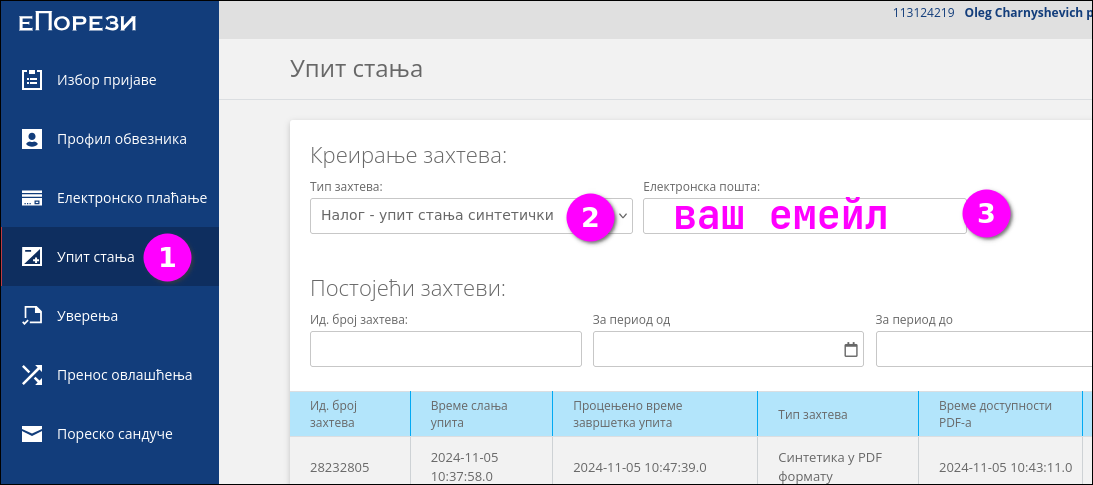Open the Профил обвезника menu item

click(x=121, y=139)
